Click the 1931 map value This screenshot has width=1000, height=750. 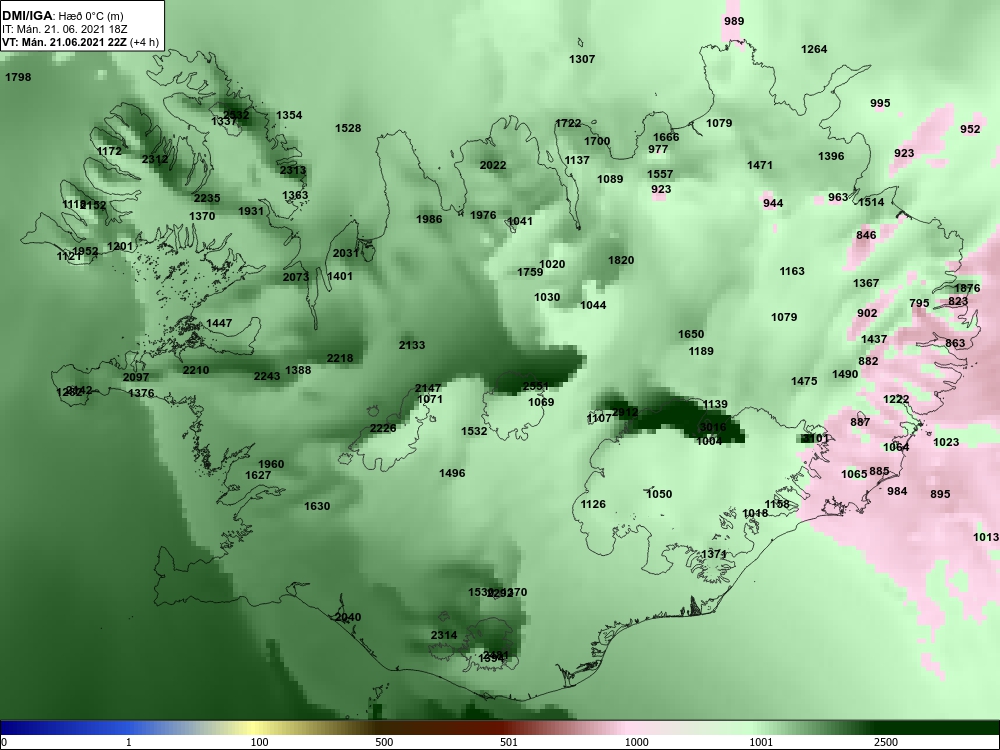tap(251, 211)
